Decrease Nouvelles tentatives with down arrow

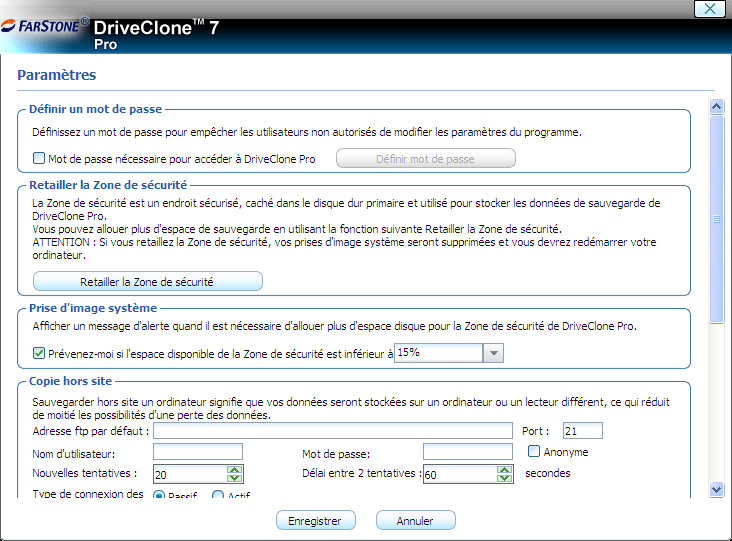pos(234,478)
